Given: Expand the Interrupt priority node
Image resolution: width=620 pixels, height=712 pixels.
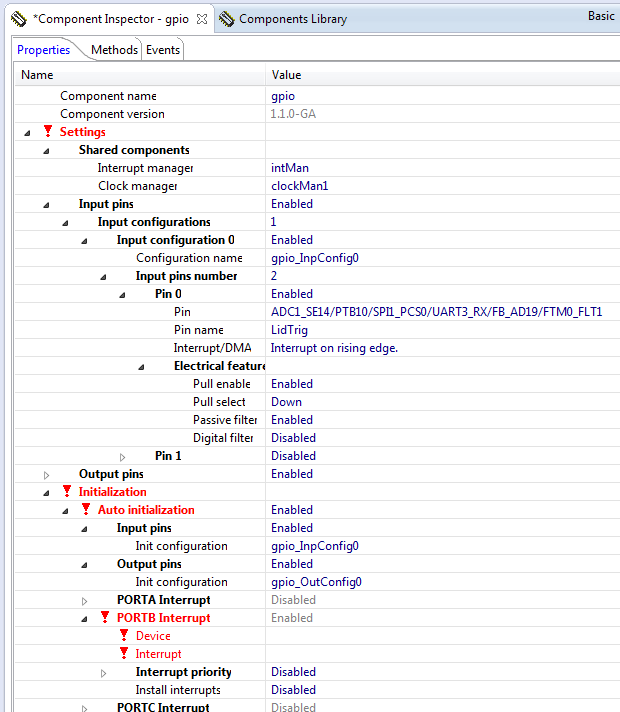Looking at the screenshot, I should tap(103, 672).
